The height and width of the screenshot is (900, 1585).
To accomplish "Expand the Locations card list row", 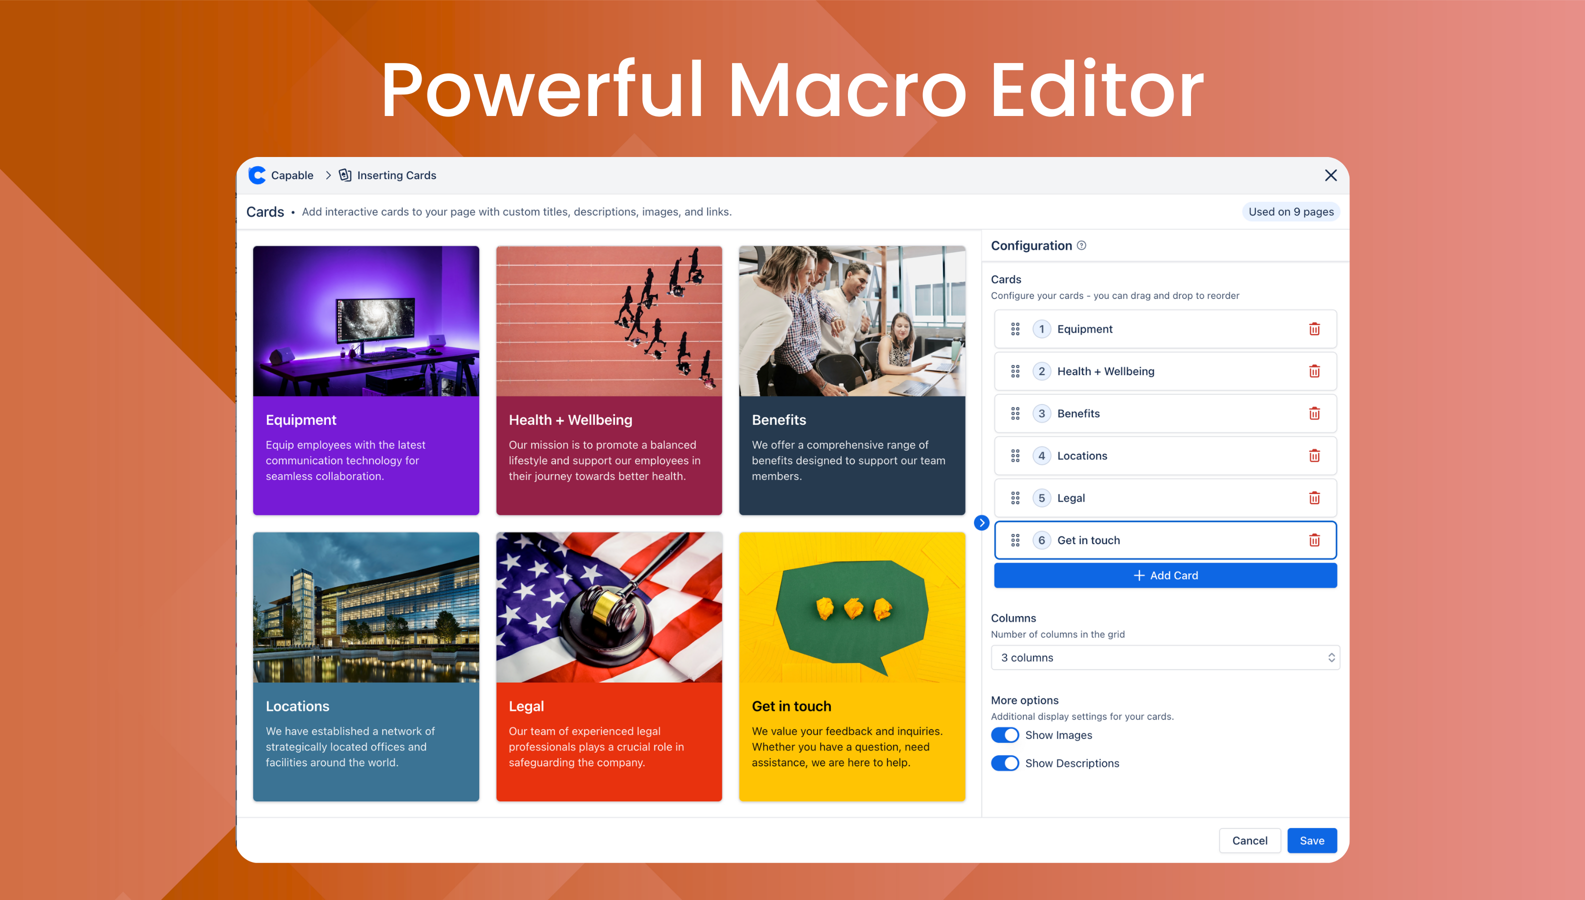I will click(x=1165, y=456).
